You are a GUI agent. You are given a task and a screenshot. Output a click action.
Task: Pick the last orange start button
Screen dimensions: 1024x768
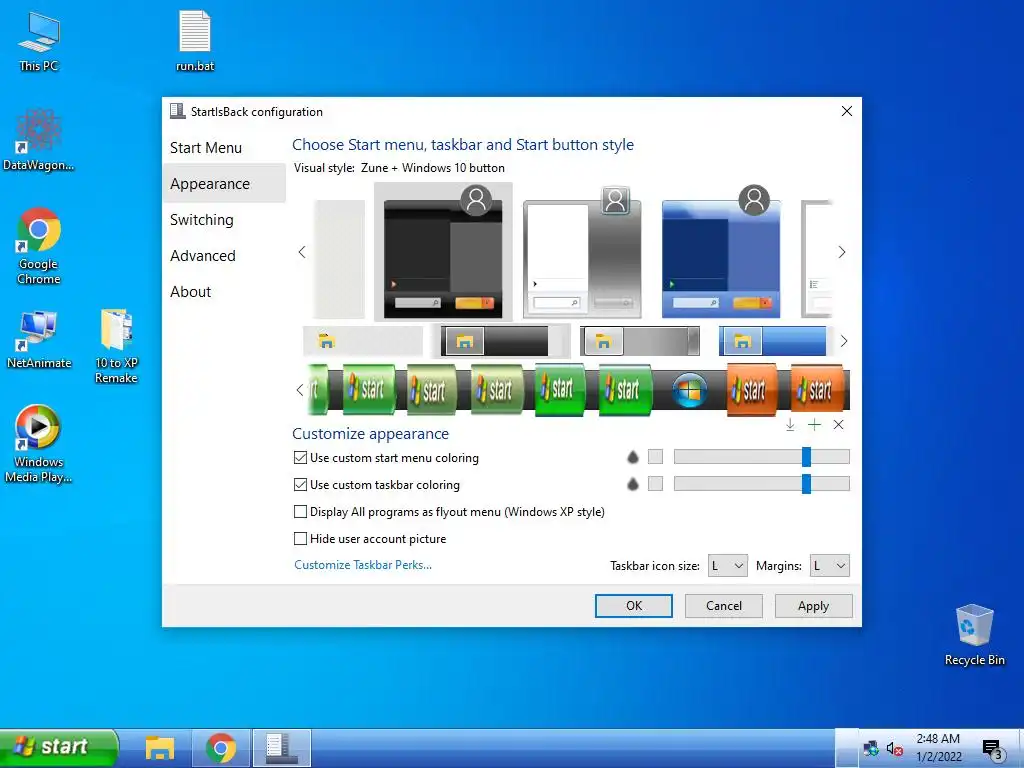click(816, 390)
